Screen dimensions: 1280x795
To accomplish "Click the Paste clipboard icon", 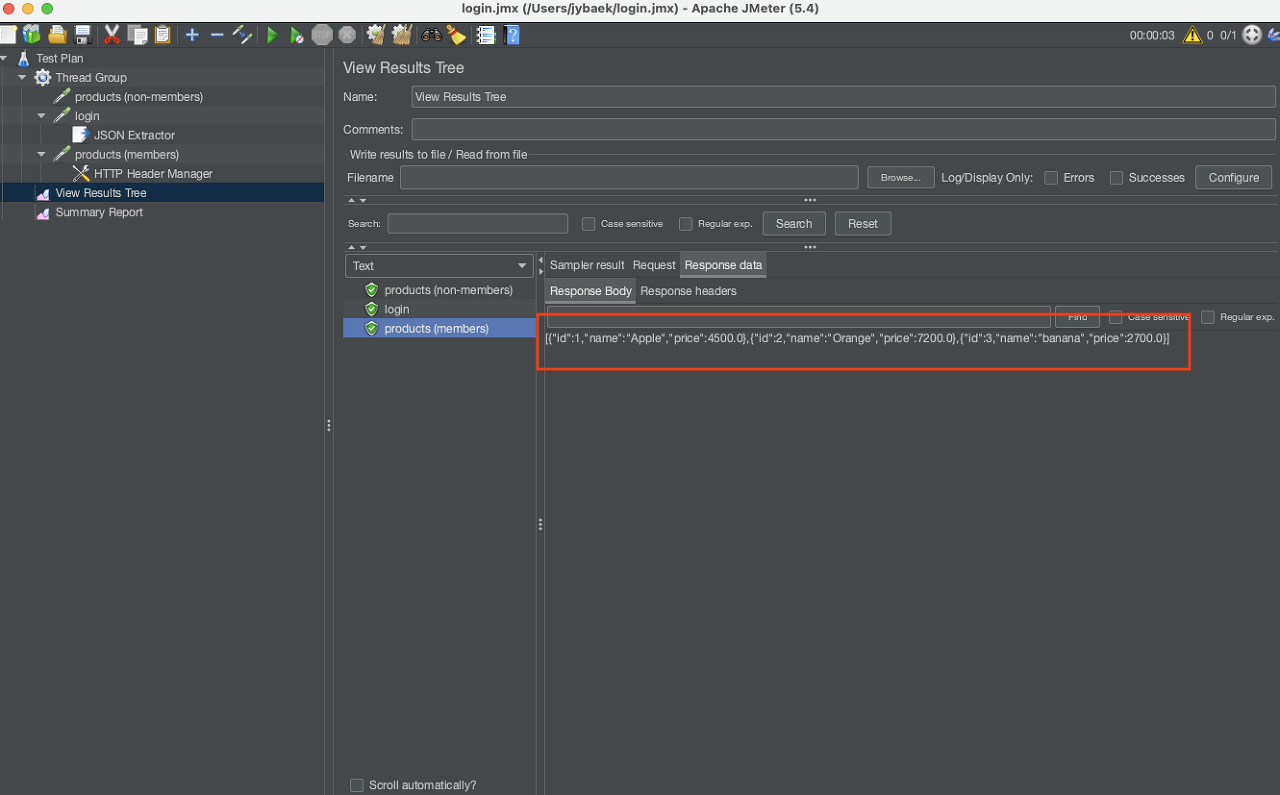I will click(162, 35).
